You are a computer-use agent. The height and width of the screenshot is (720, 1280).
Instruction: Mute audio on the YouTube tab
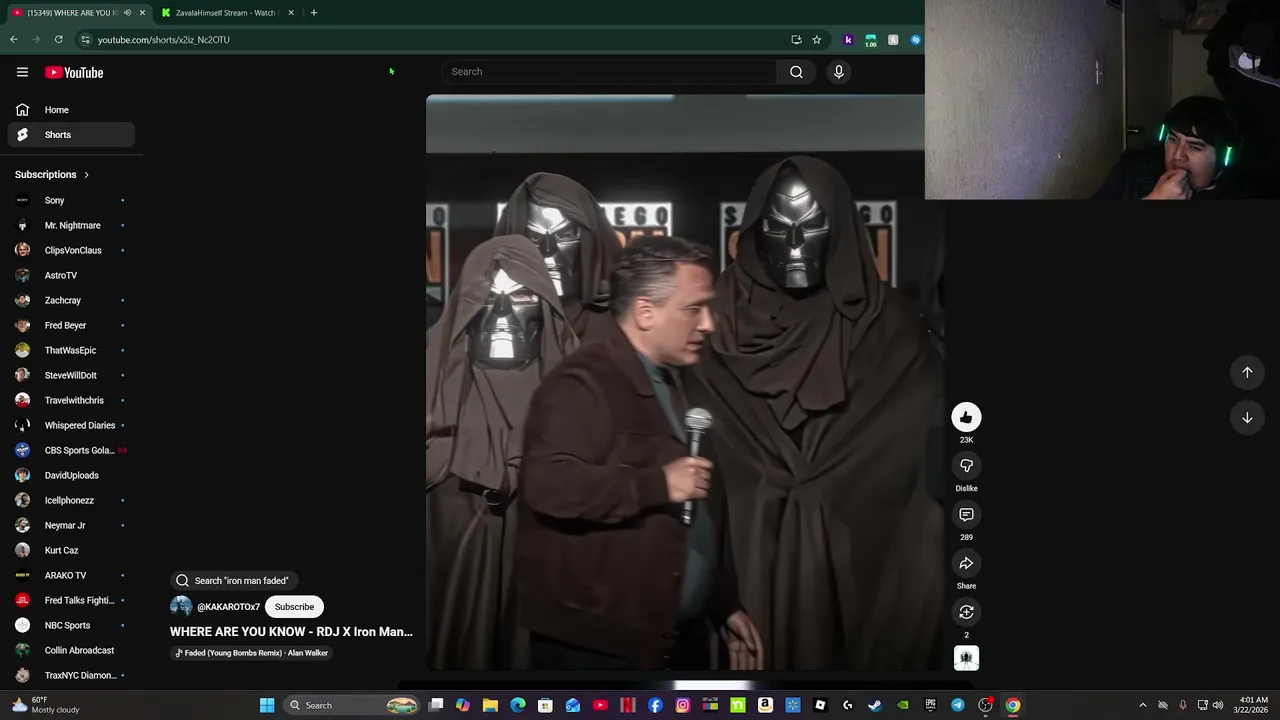point(127,13)
